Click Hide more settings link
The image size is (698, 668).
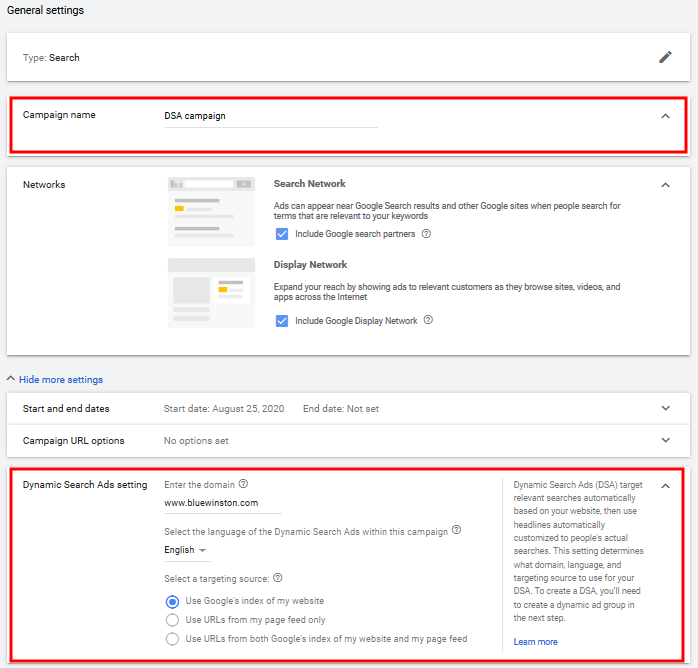pyautogui.click(x=61, y=380)
